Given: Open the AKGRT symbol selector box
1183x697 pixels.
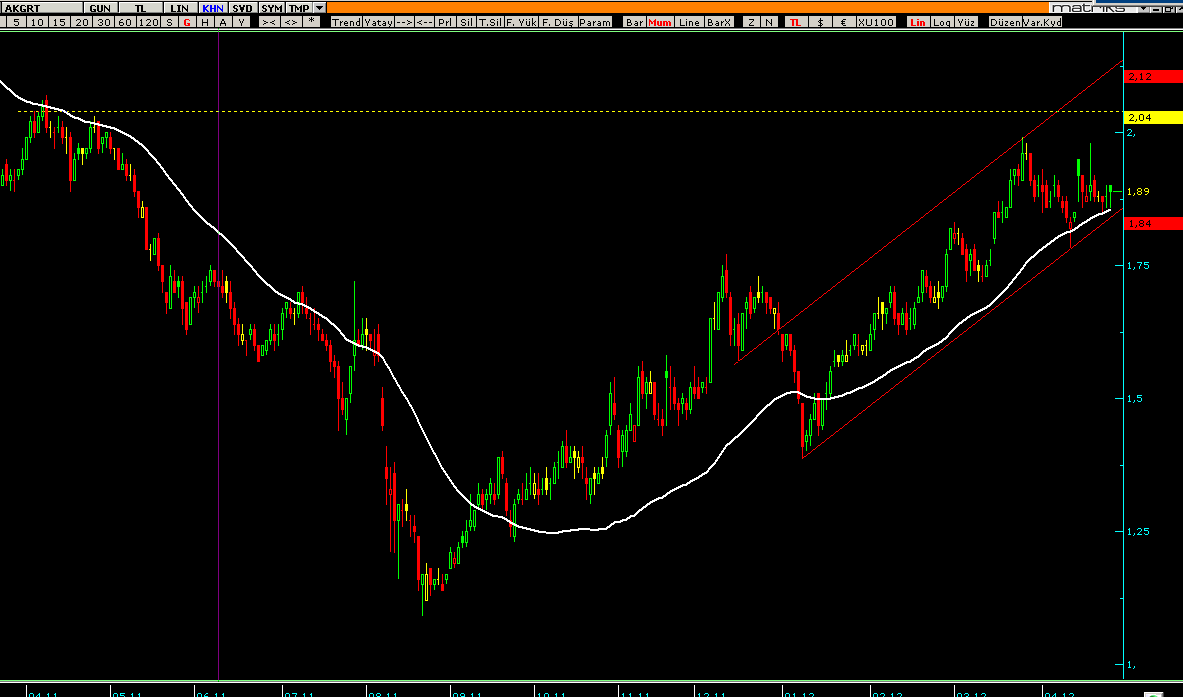Looking at the screenshot, I should pos(41,8).
